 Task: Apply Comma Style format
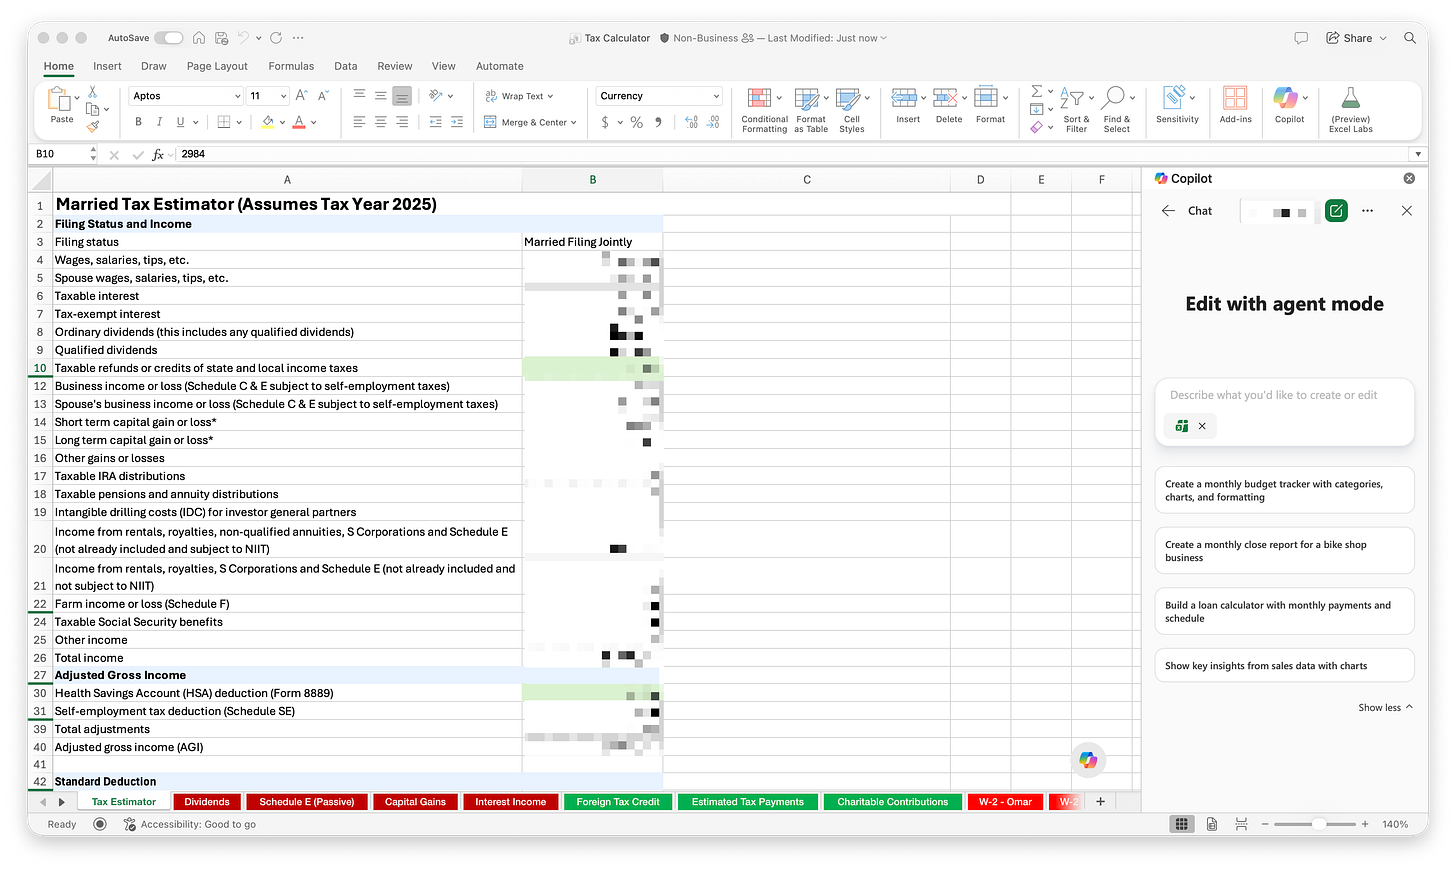[x=658, y=122]
